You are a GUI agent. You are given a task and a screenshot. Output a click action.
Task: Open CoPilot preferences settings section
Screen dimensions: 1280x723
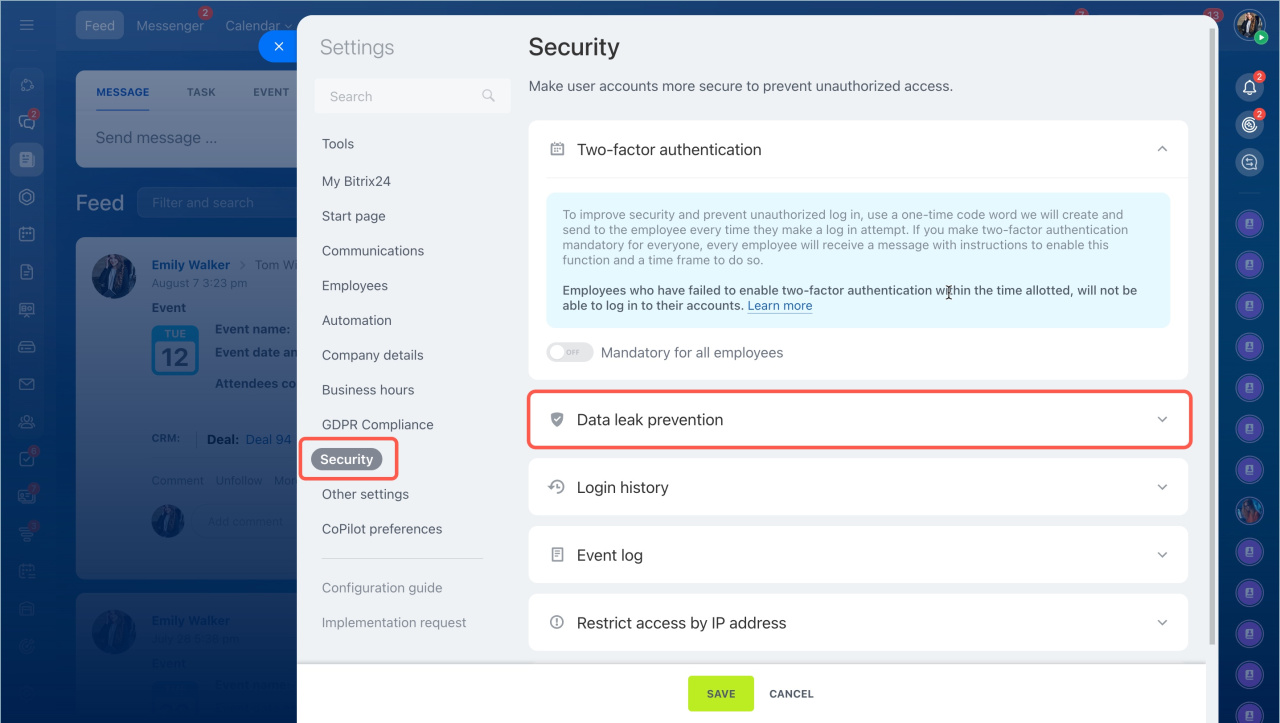[382, 529]
